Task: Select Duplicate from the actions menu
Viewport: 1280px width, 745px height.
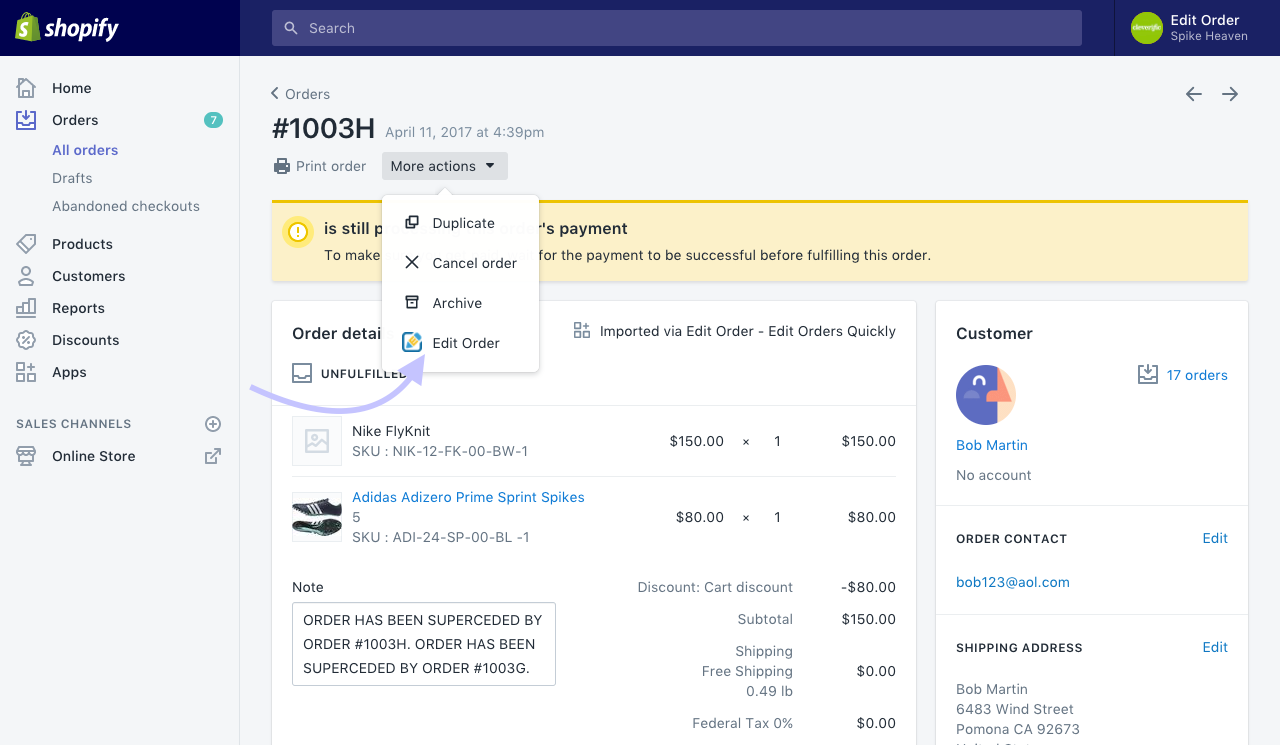Action: tap(462, 222)
